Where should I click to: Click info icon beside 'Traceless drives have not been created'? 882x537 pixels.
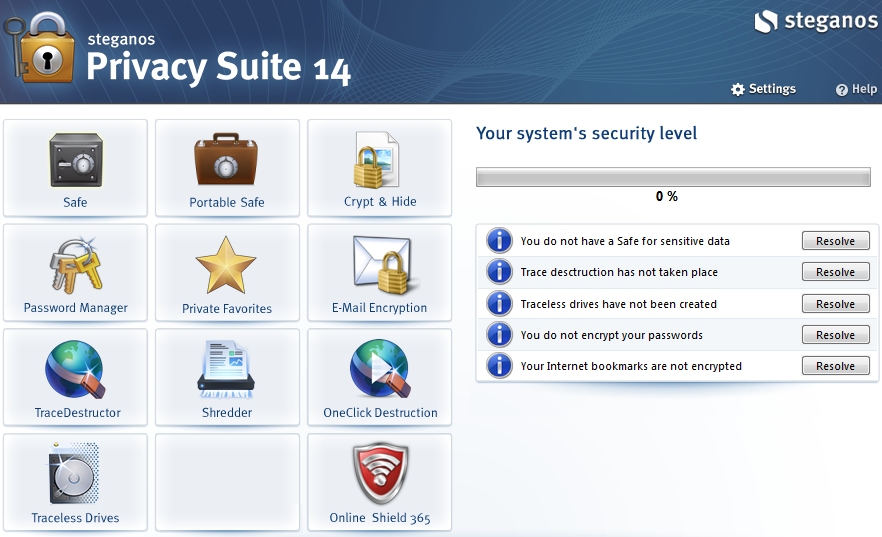[499, 304]
